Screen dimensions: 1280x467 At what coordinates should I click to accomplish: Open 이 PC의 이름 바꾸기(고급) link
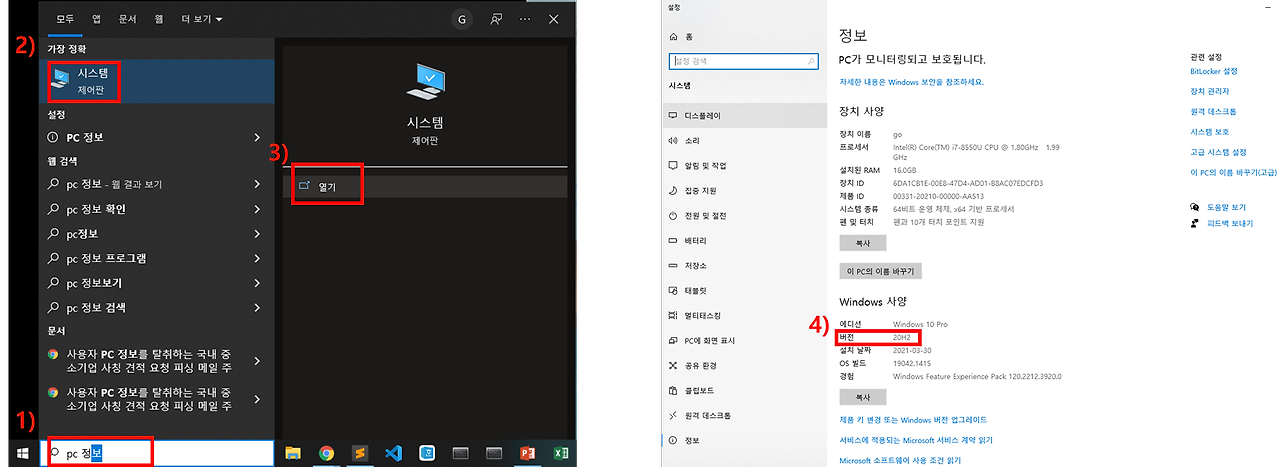1233,172
